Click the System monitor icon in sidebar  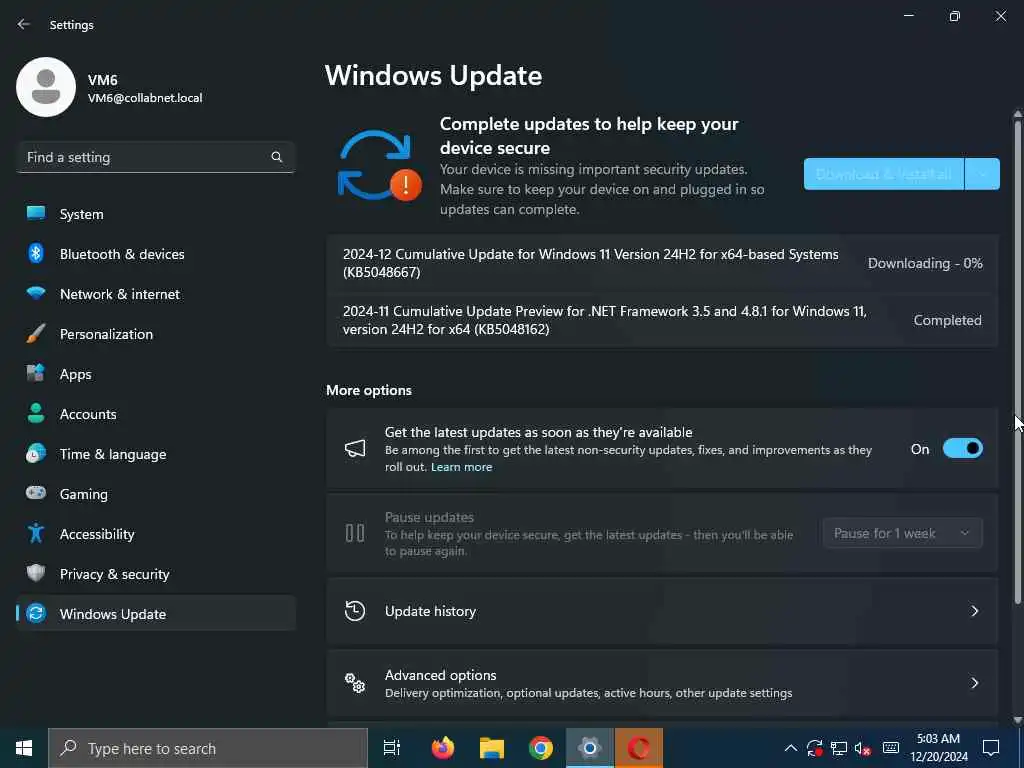tap(36, 214)
